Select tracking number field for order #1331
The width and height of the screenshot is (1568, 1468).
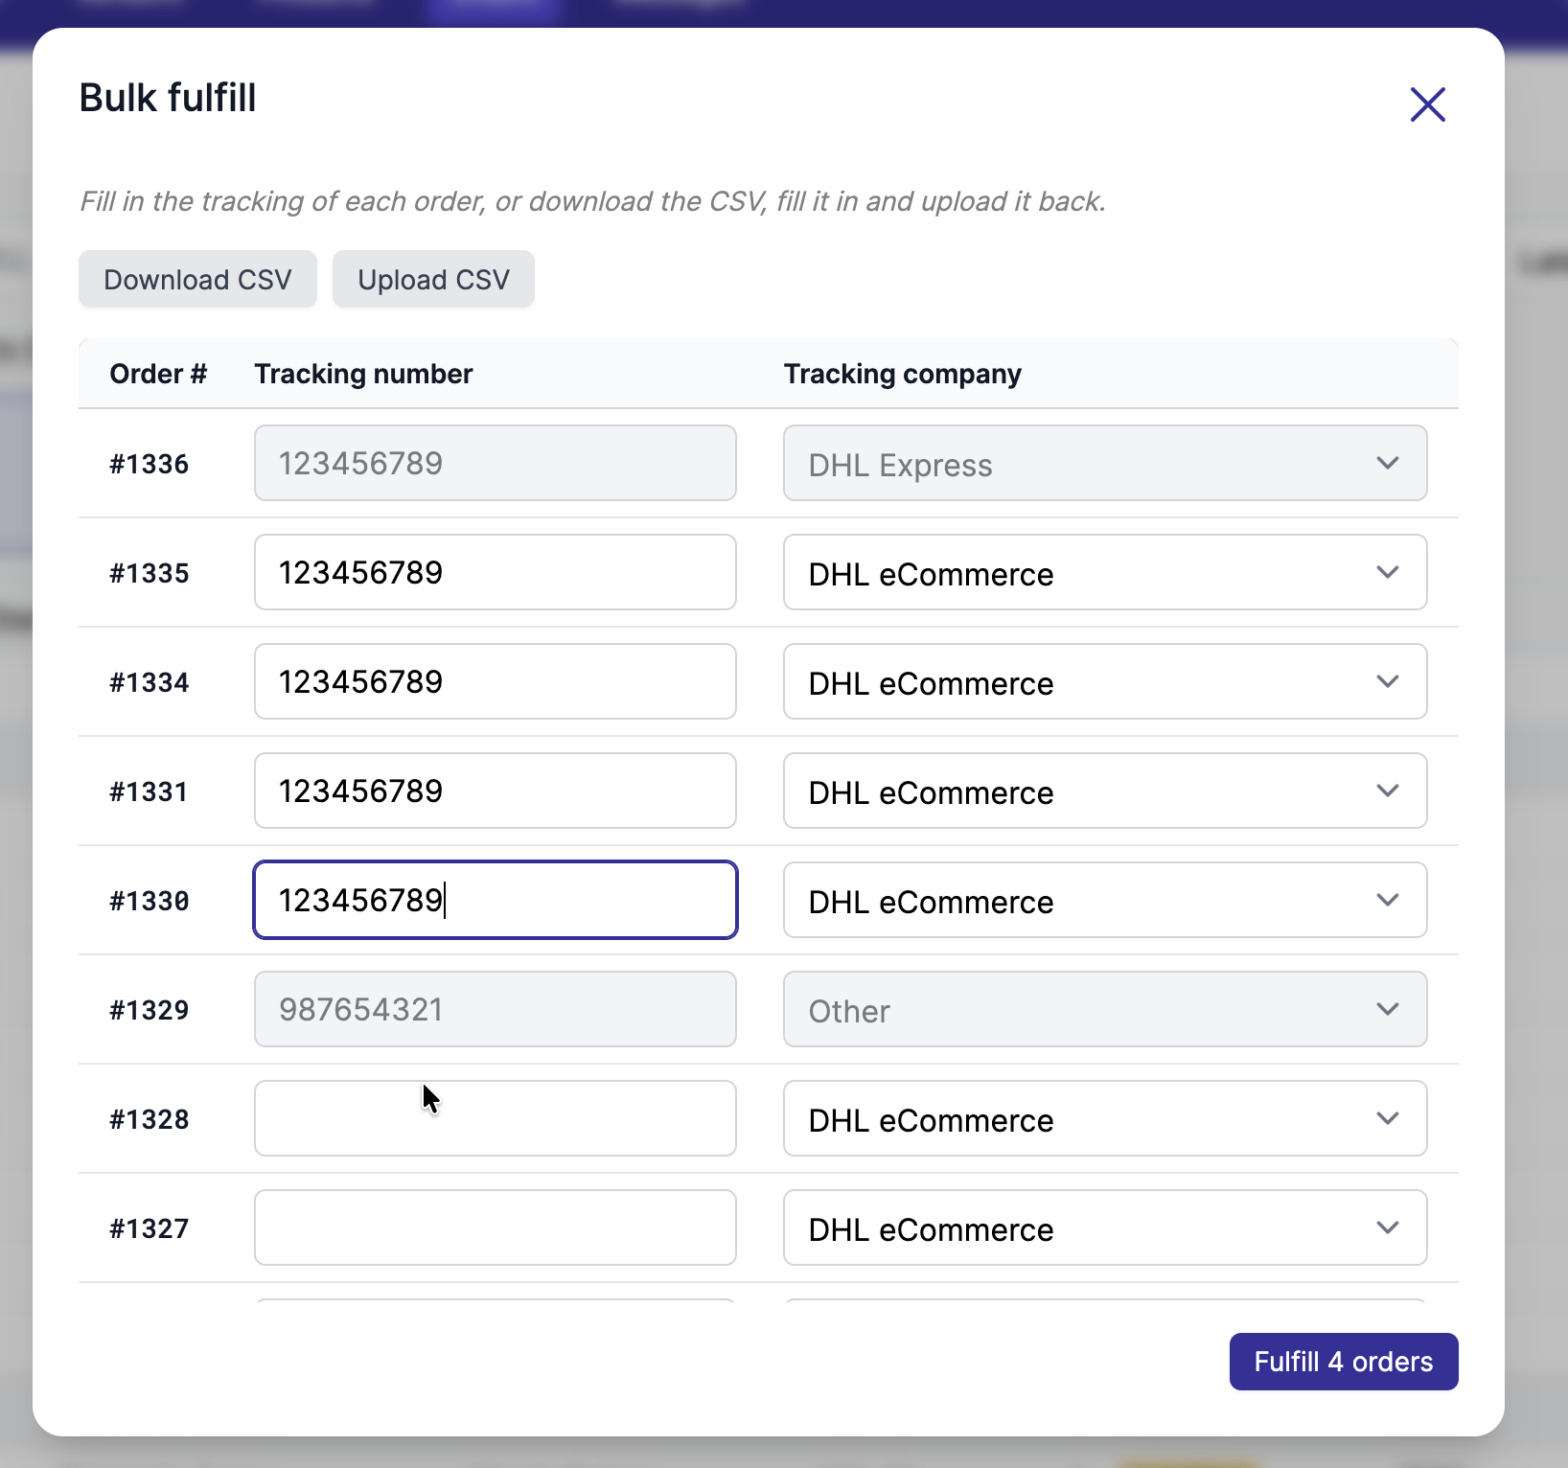(495, 790)
